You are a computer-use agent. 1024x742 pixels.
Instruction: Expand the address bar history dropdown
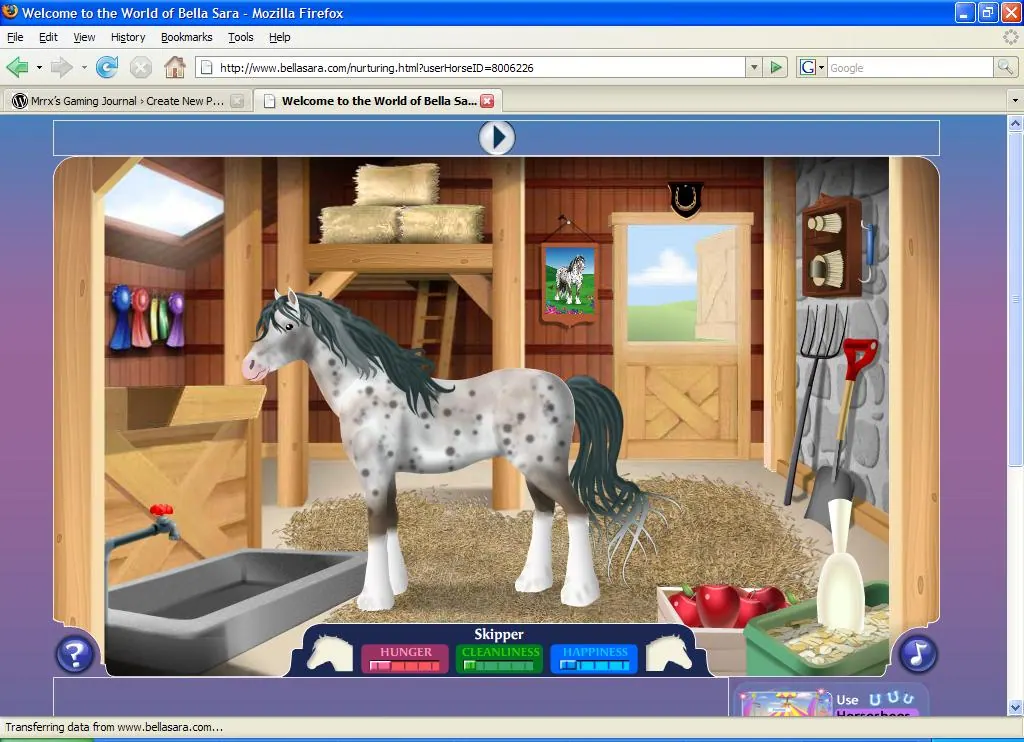click(x=754, y=67)
